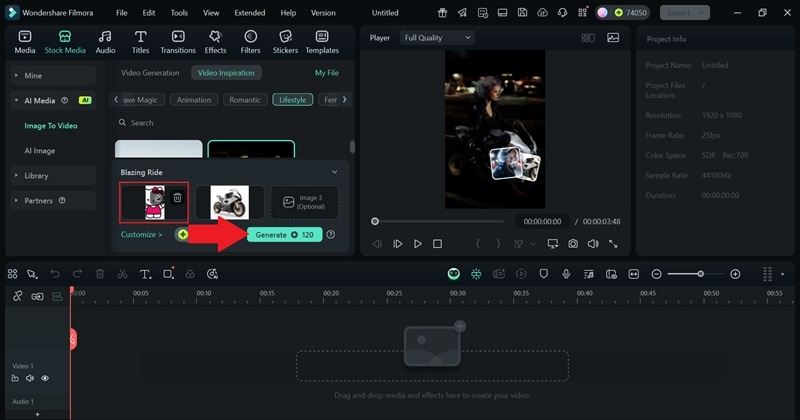The width and height of the screenshot is (800, 420).
Task: Select the Crop tool in timeline toolbar
Action: (168, 274)
